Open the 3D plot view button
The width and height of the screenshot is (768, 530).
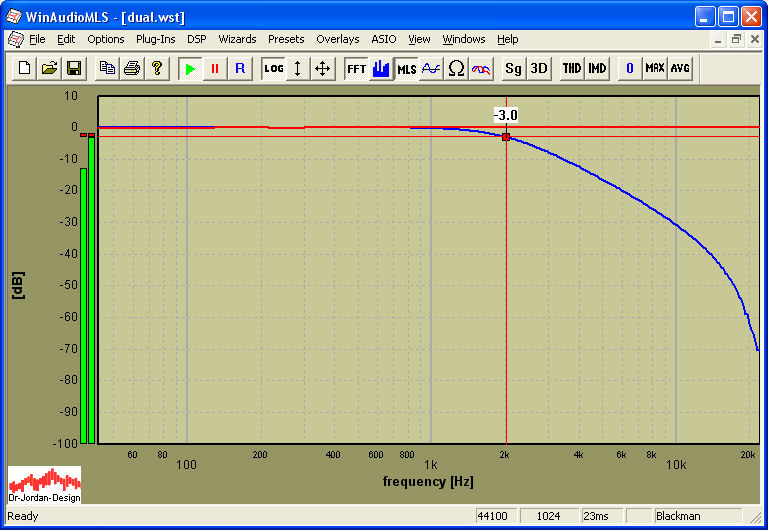pyautogui.click(x=539, y=68)
